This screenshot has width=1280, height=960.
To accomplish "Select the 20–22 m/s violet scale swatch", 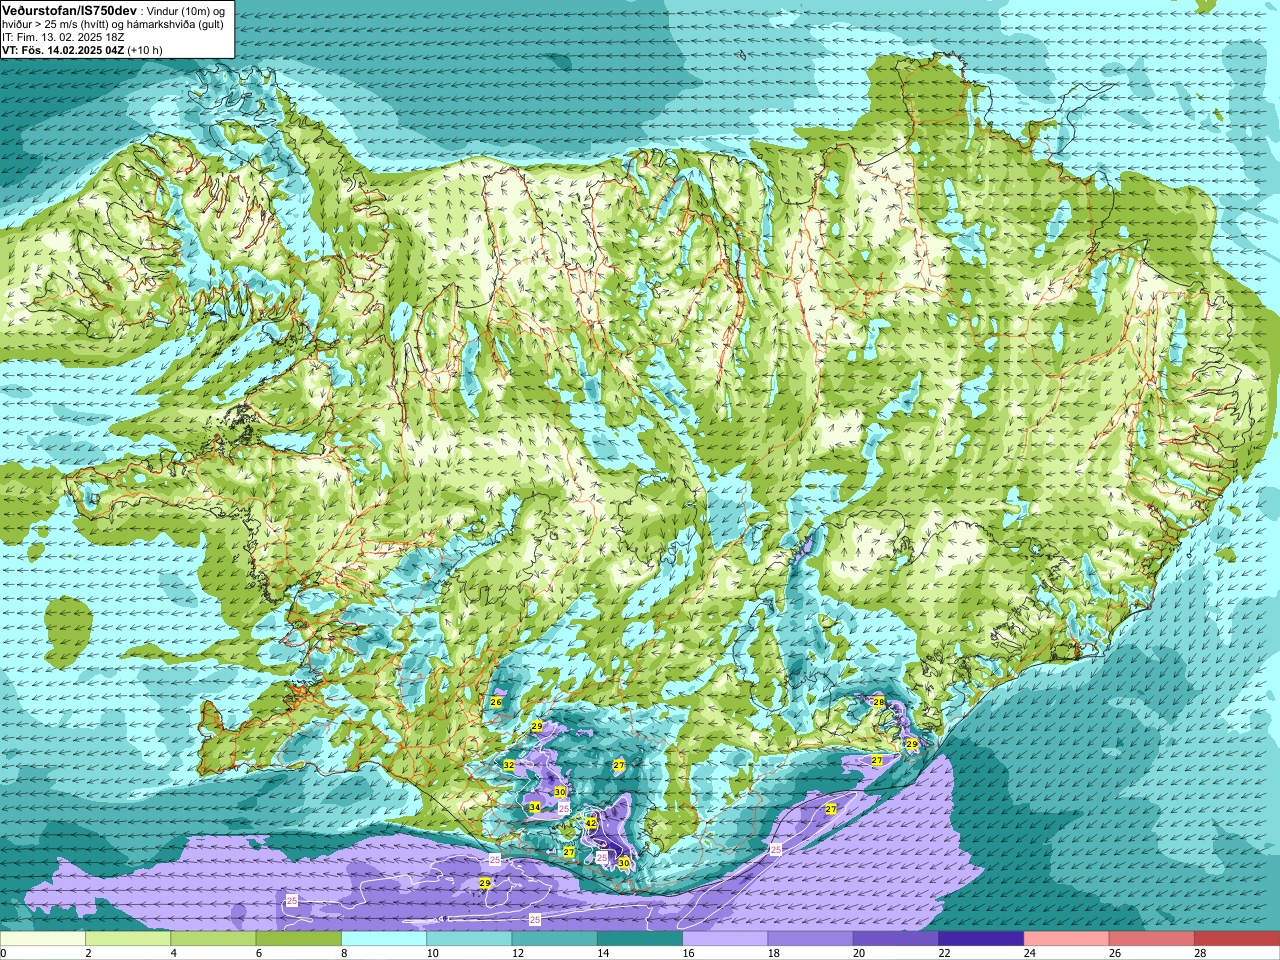I will click(896, 939).
